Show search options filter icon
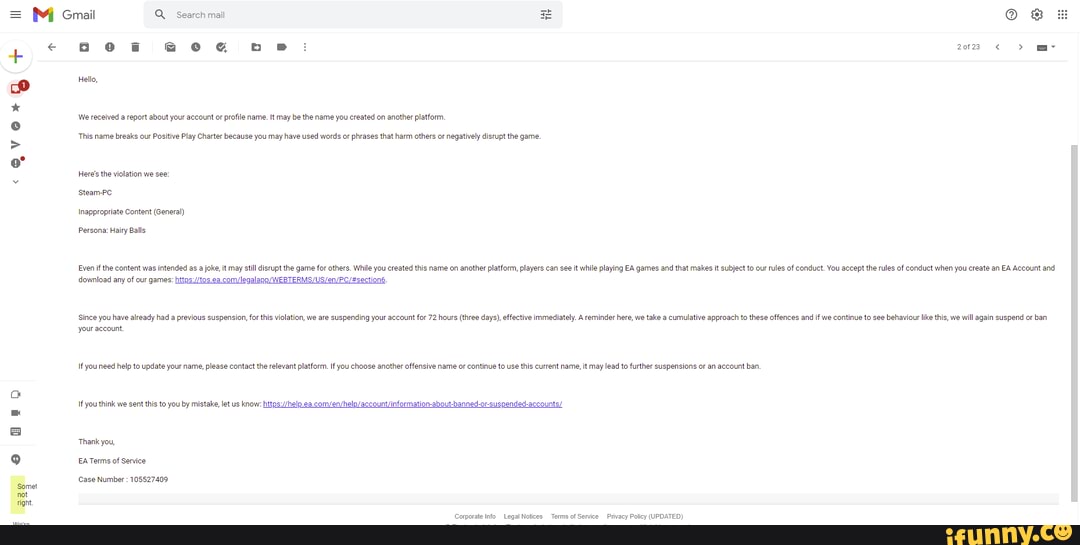The height and width of the screenshot is (545, 1080). (546, 14)
